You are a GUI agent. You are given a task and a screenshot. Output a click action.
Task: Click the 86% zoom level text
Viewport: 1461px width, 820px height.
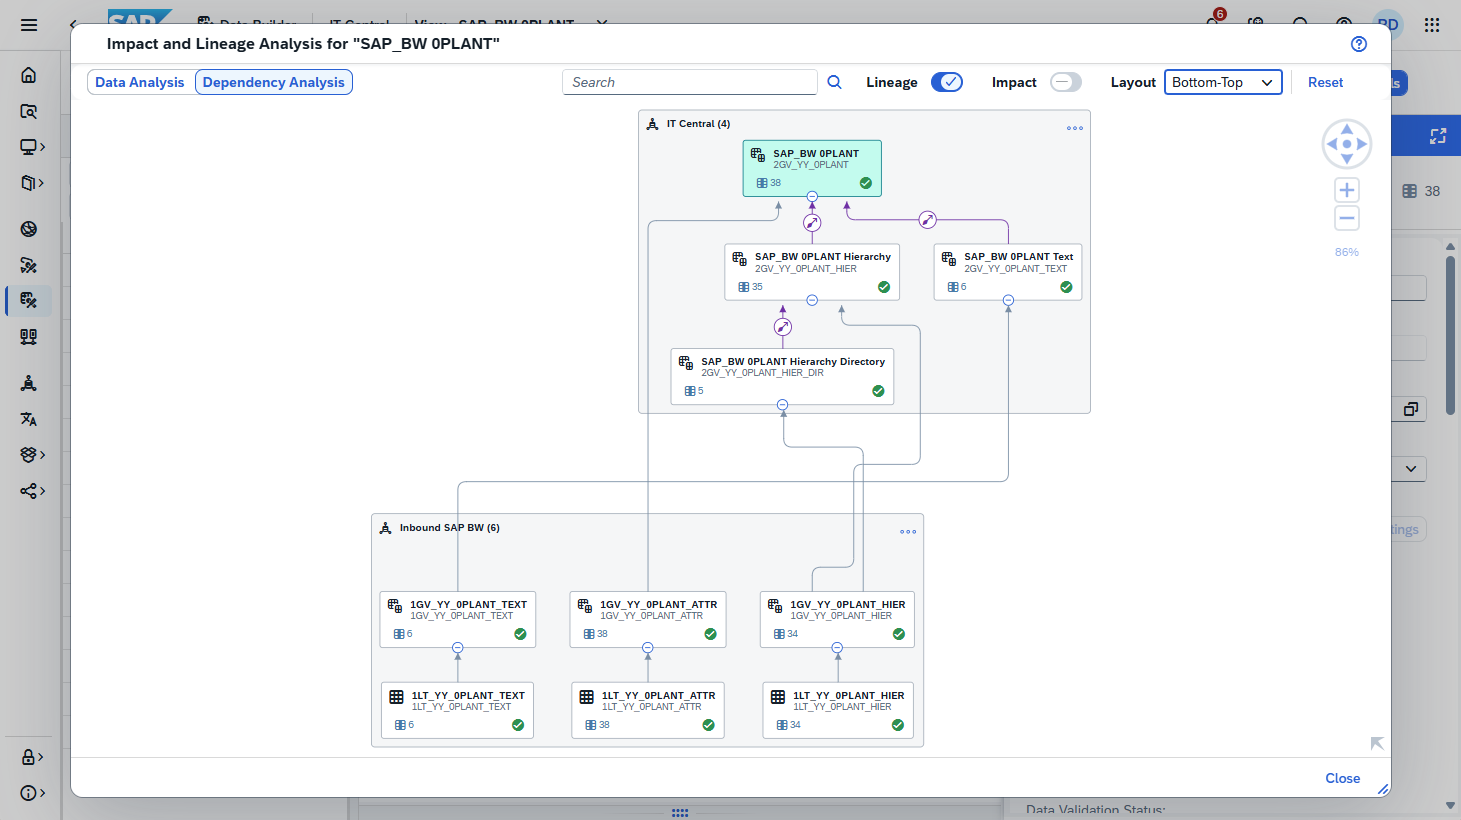tap(1347, 252)
